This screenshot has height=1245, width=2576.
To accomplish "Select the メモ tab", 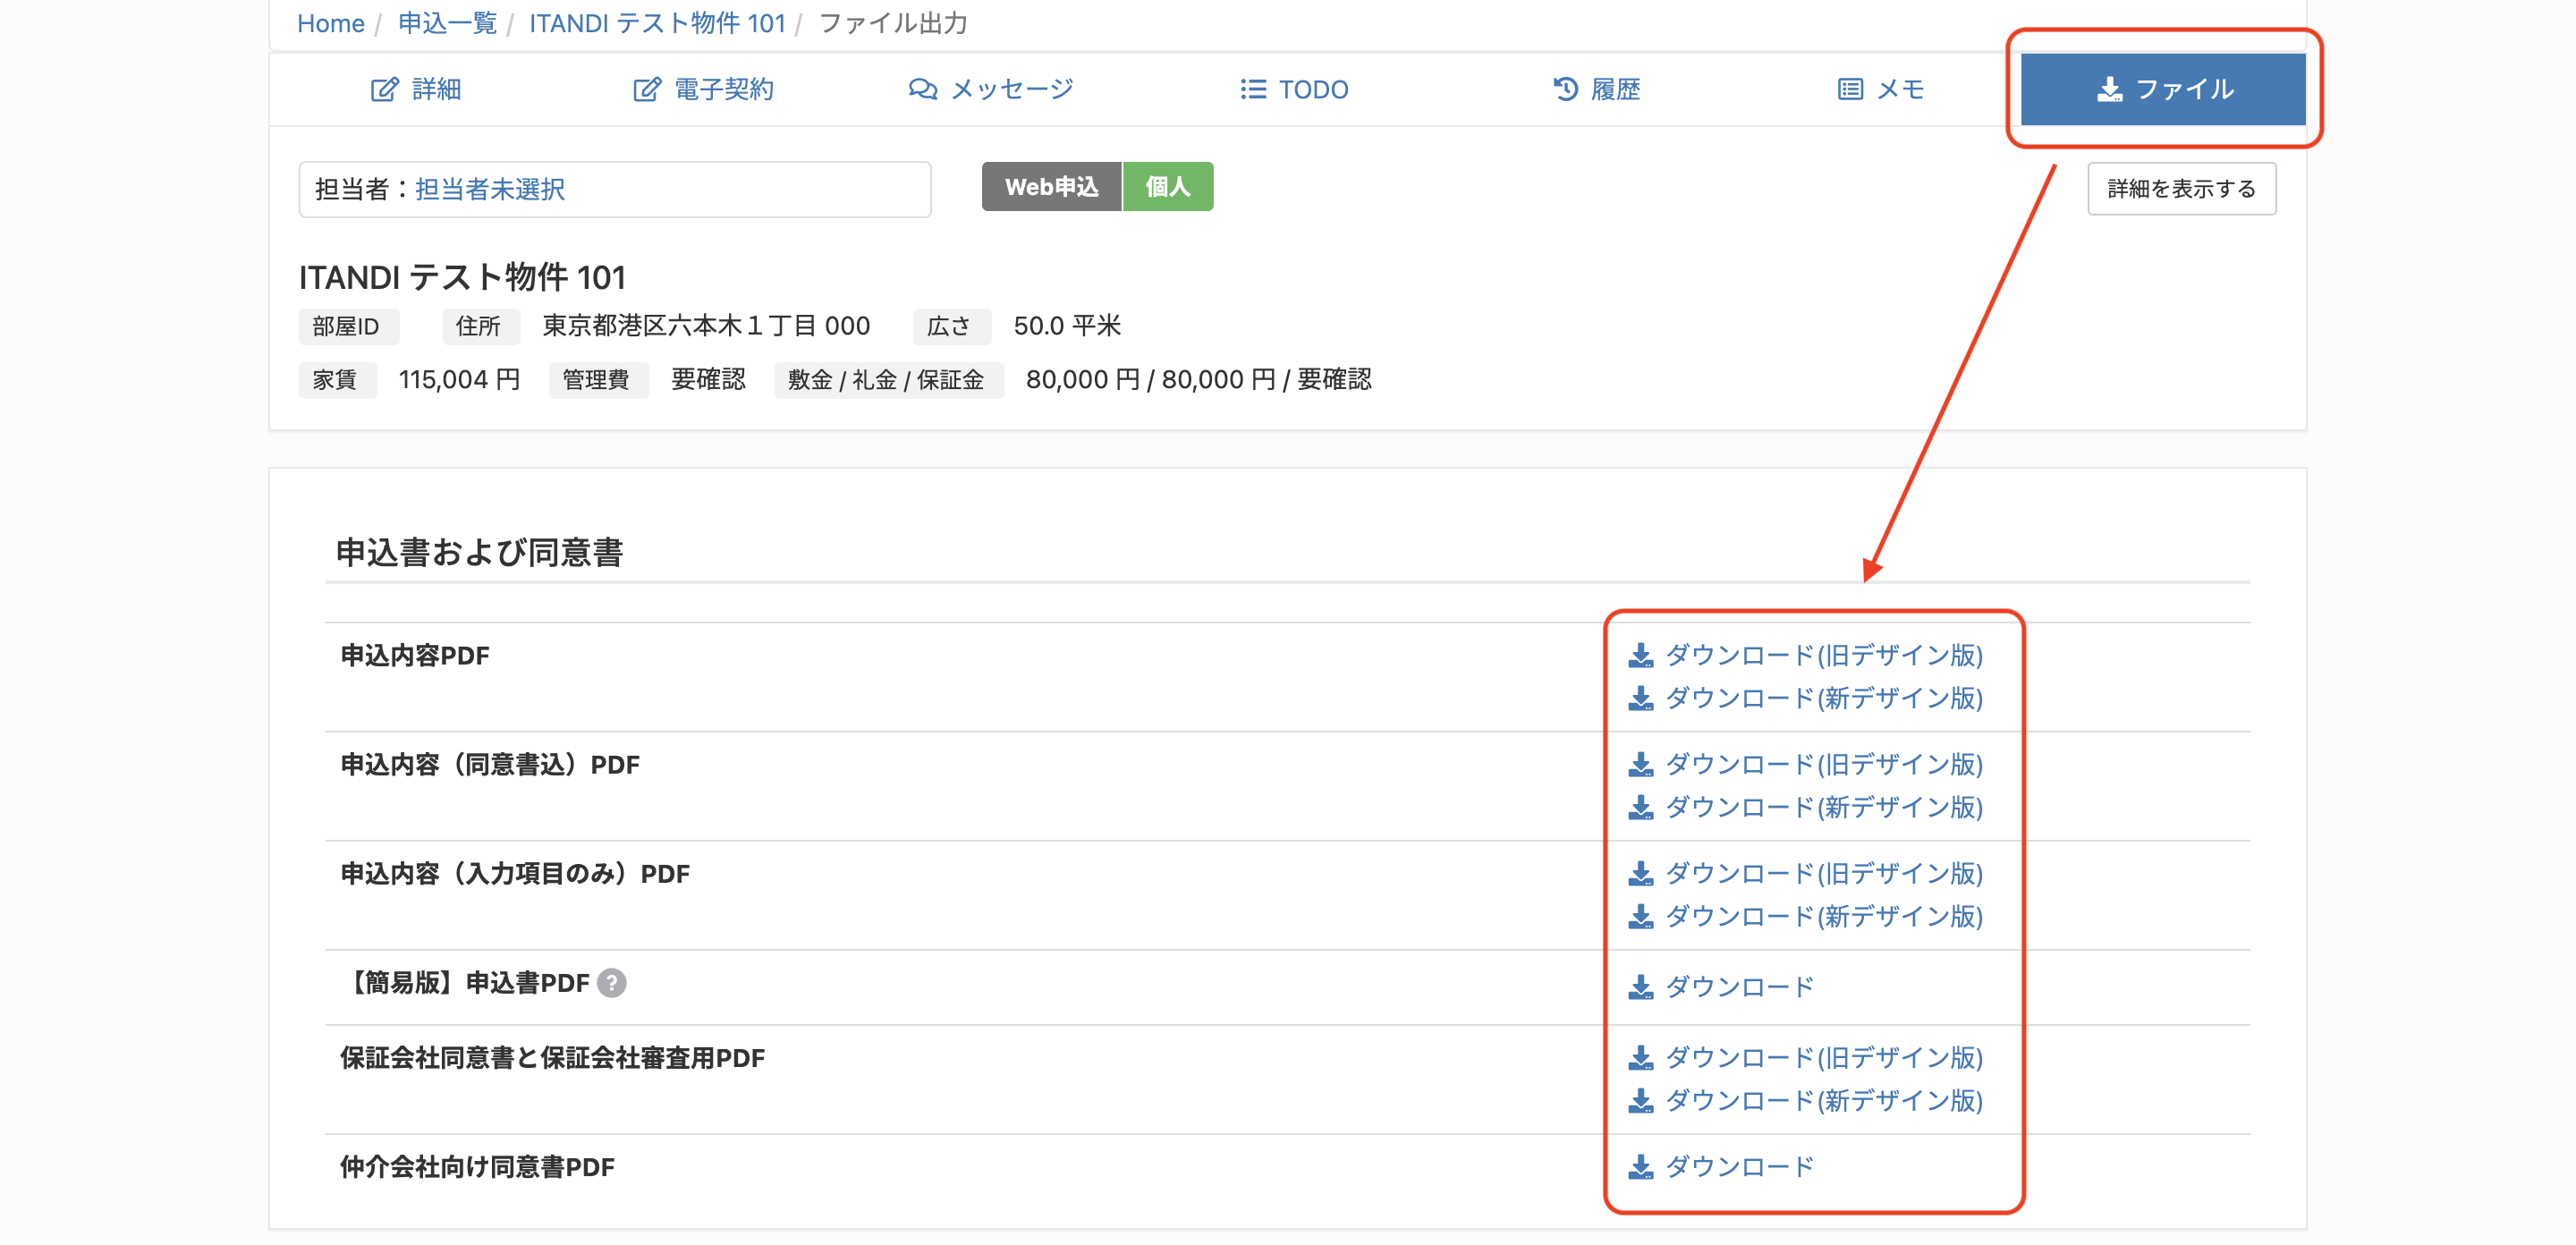I will point(1880,89).
